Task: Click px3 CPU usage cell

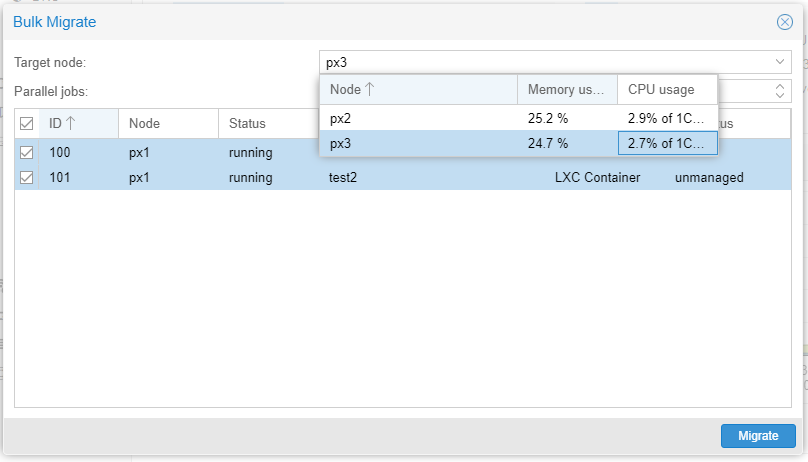Action: [x=667, y=143]
